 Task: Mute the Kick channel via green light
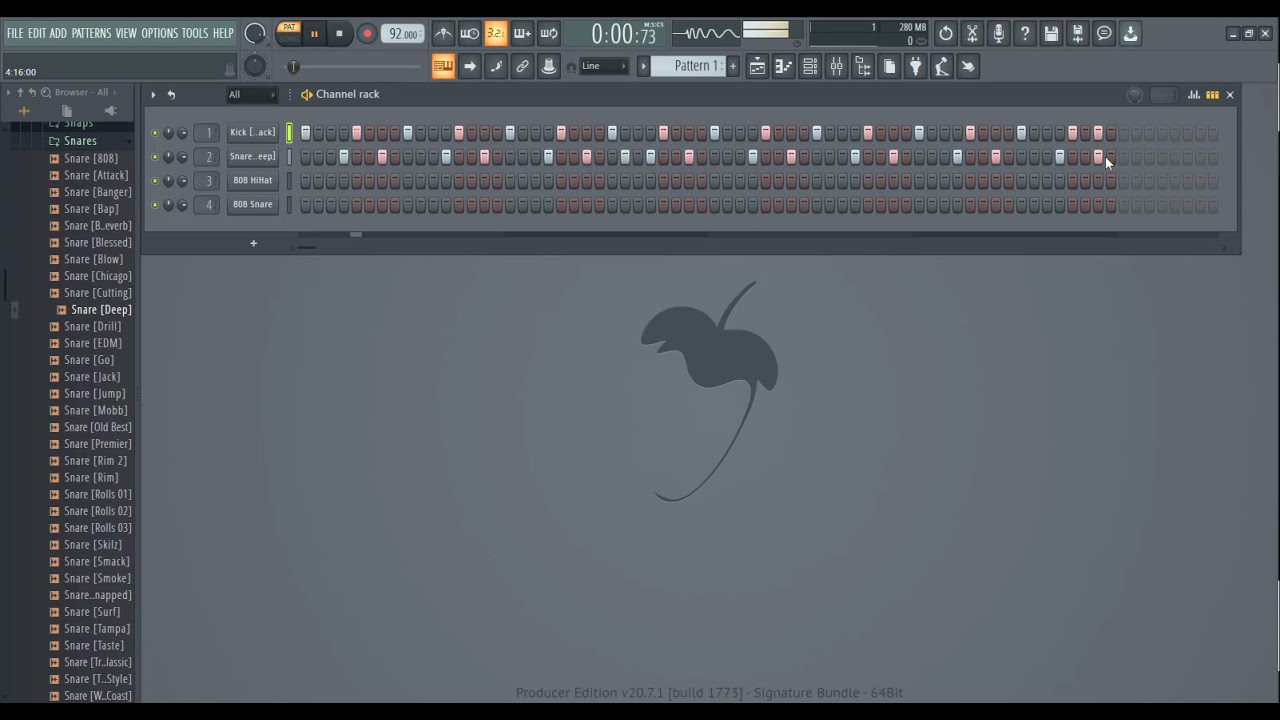155,133
